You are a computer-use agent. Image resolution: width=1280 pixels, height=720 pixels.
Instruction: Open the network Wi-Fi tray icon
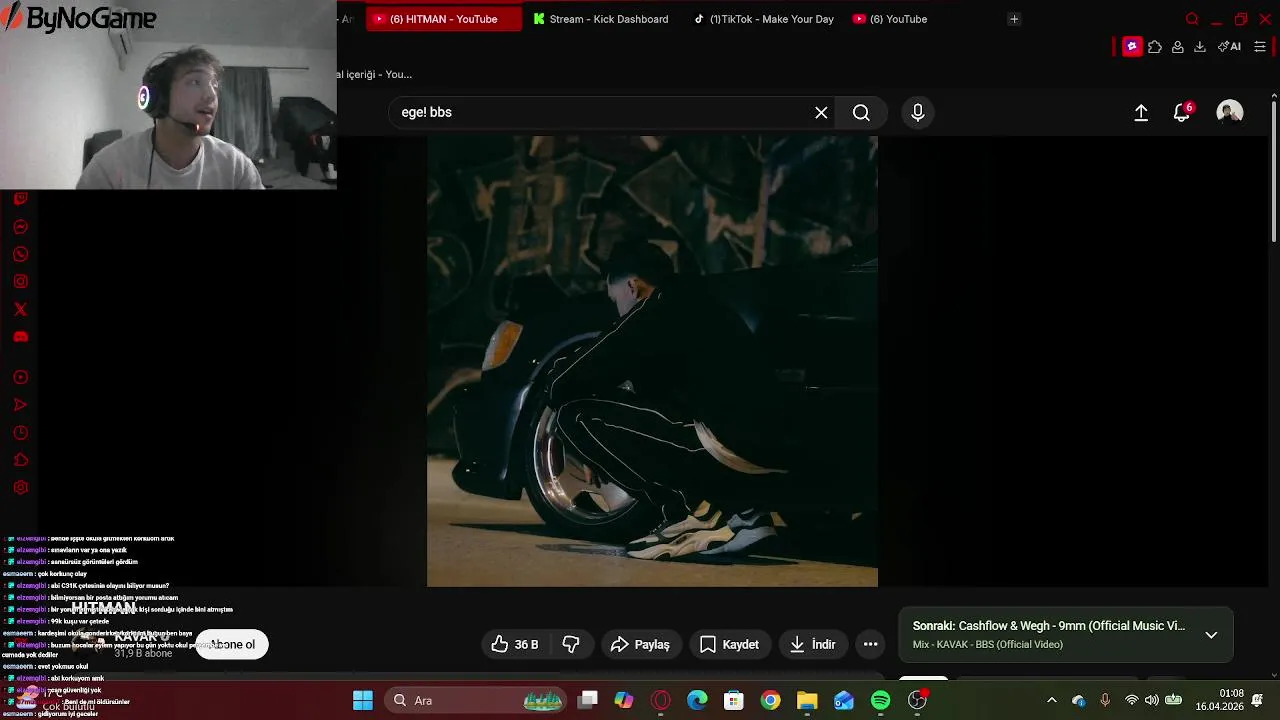coord(1131,700)
